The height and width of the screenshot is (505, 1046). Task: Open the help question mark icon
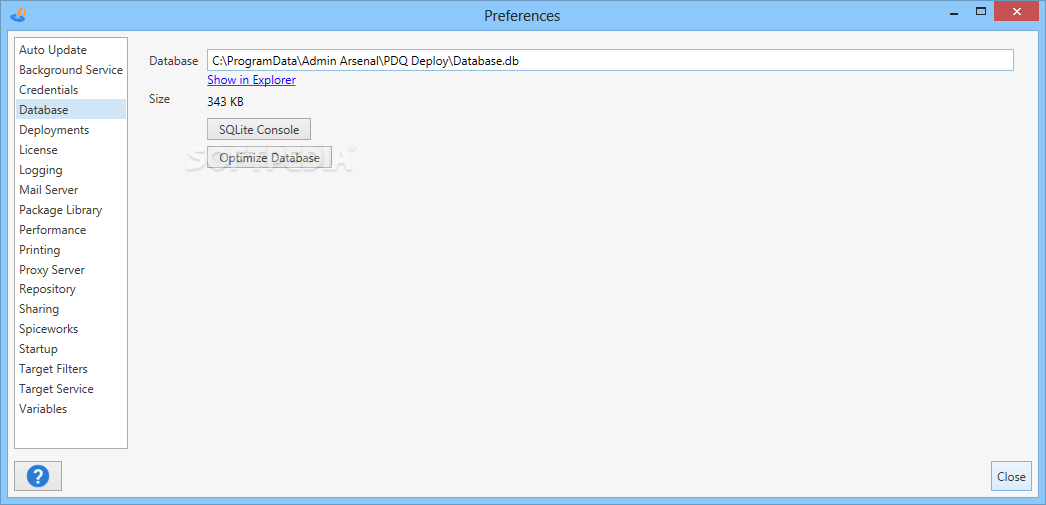(x=38, y=476)
